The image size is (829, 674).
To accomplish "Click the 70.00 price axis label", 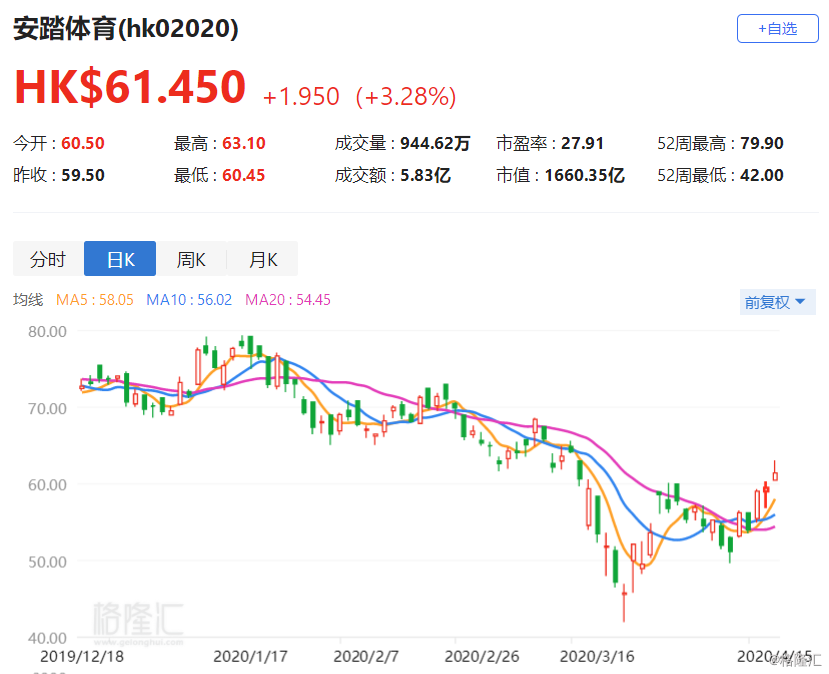I will point(48,408).
